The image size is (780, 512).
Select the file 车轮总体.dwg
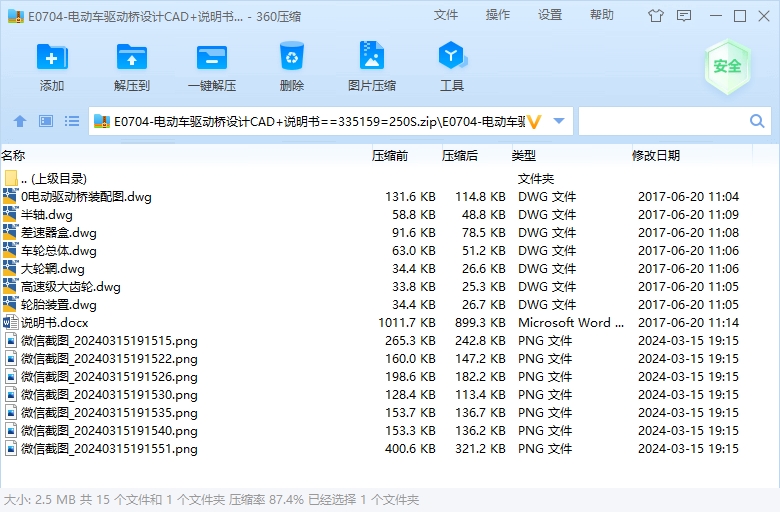(59, 250)
